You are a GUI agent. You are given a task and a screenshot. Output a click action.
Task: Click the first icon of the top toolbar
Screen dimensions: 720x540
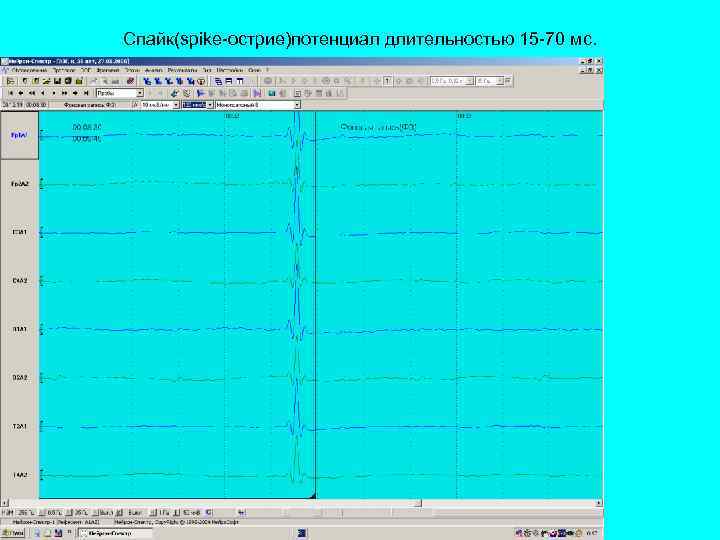click(11, 81)
